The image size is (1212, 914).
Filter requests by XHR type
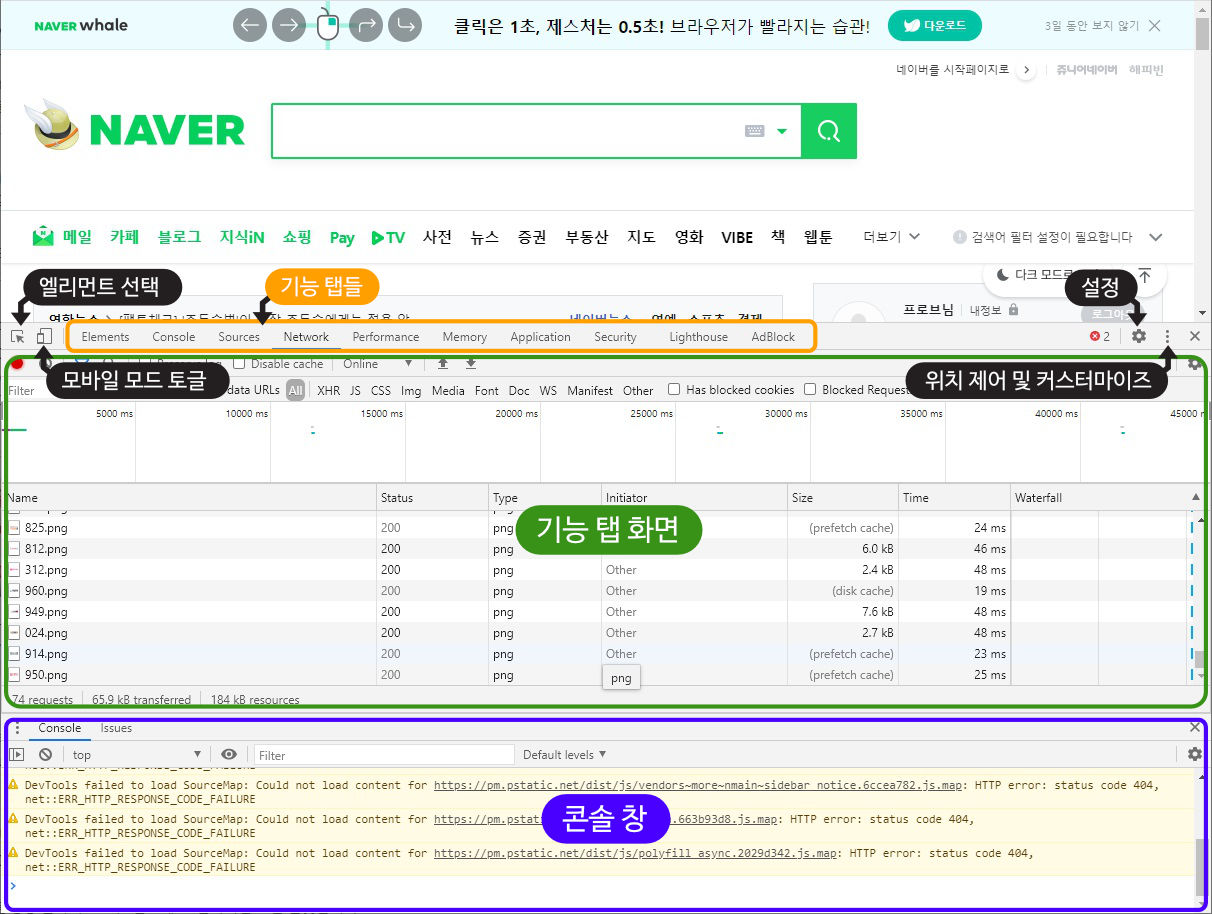point(328,391)
